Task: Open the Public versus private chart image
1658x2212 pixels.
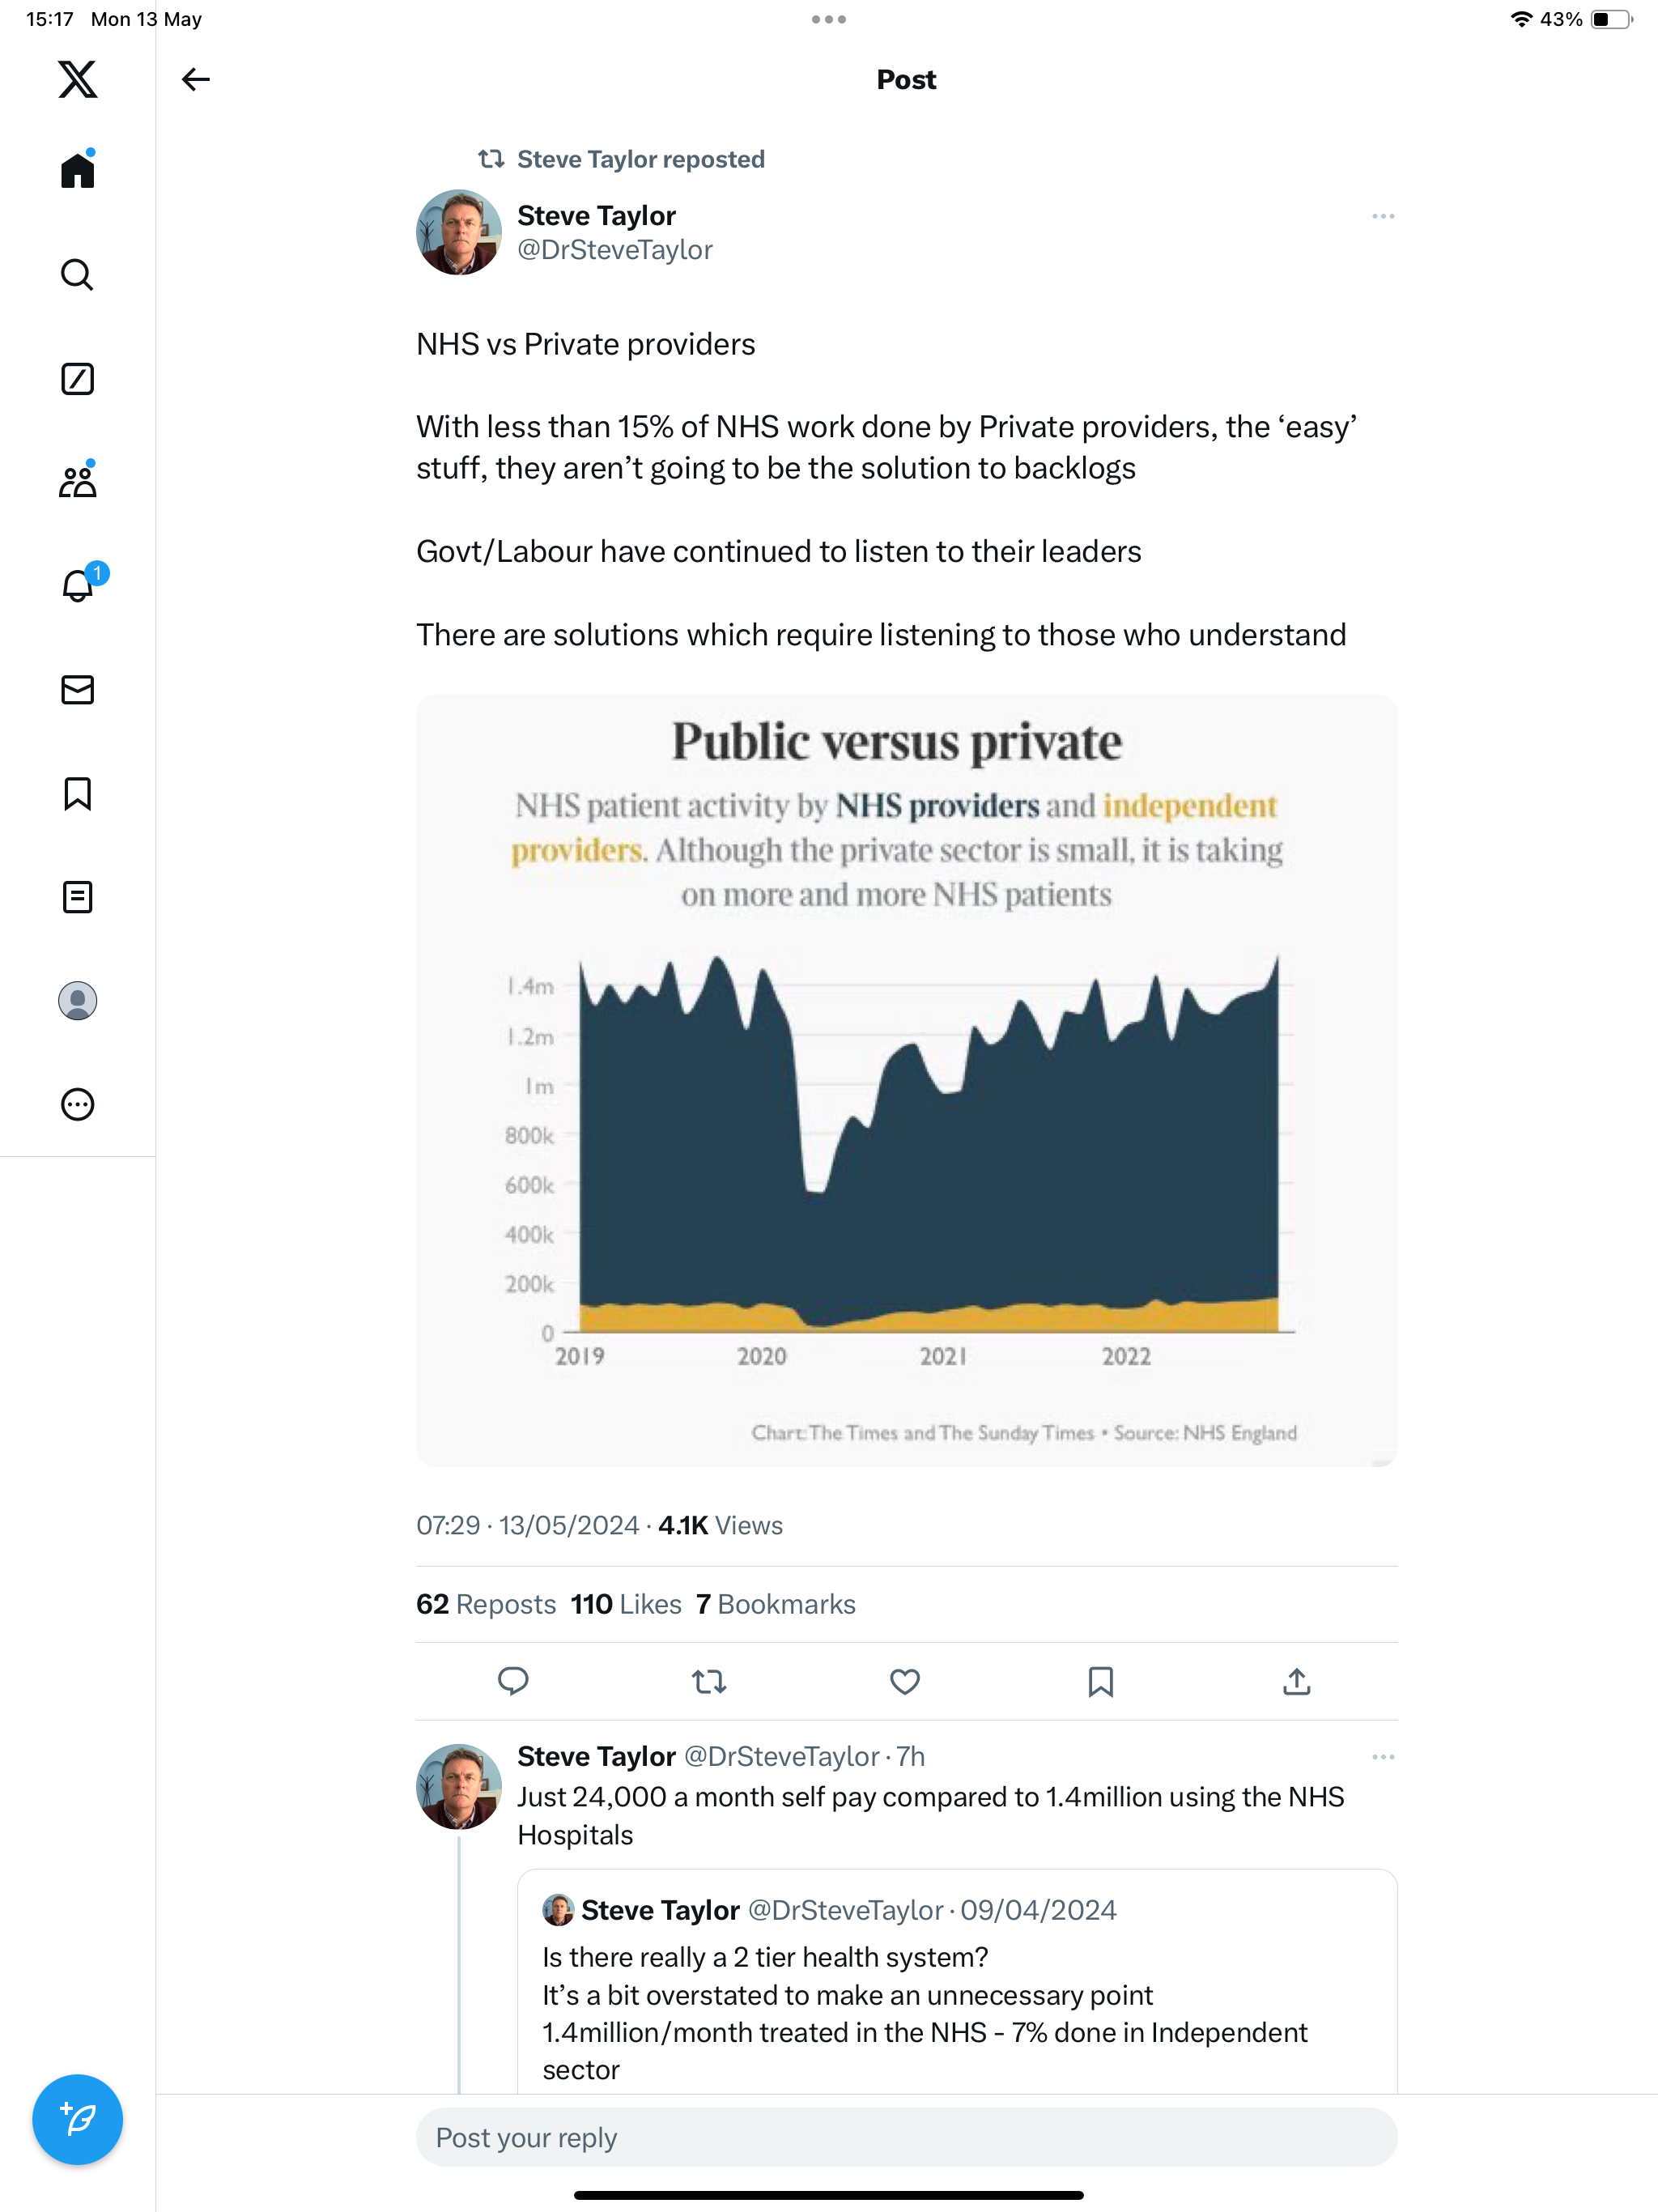Action: [907, 1080]
